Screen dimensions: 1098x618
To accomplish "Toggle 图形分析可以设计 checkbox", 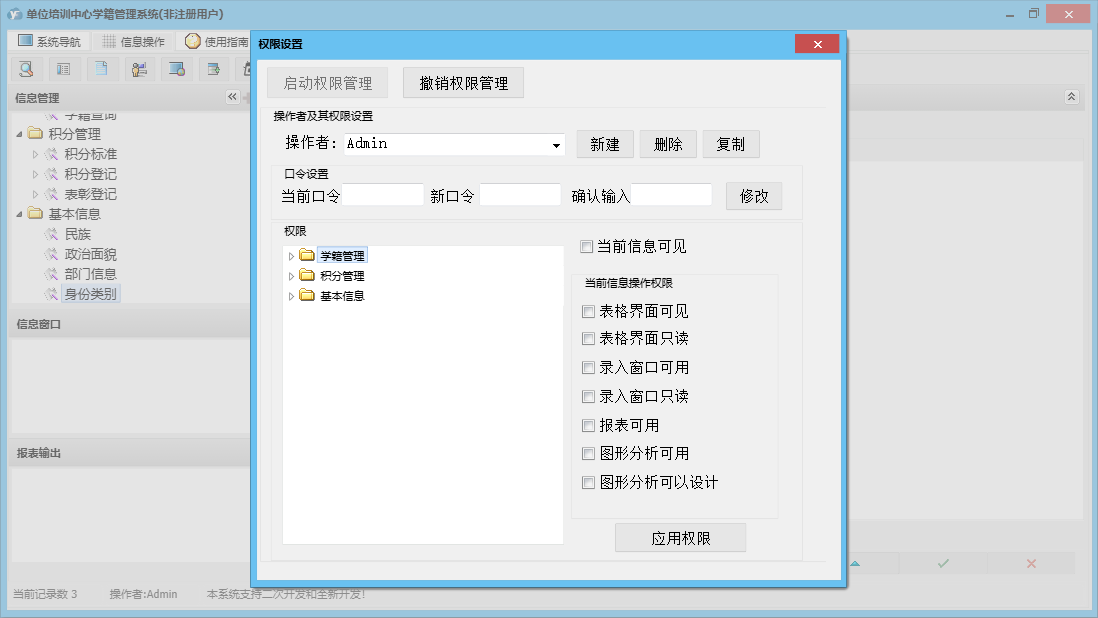I will tap(588, 482).
